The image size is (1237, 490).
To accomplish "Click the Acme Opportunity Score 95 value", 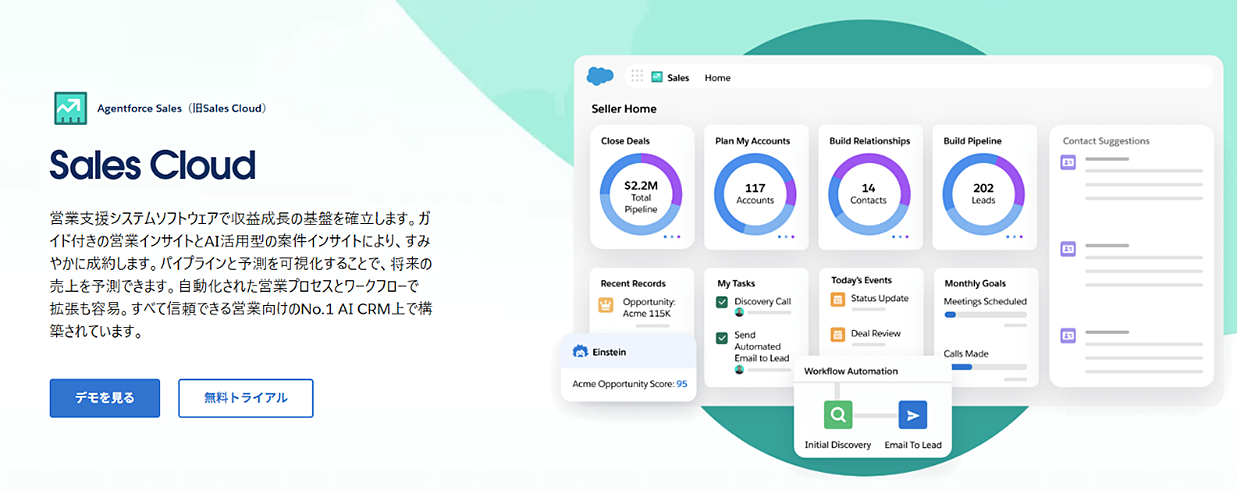I will coord(681,384).
